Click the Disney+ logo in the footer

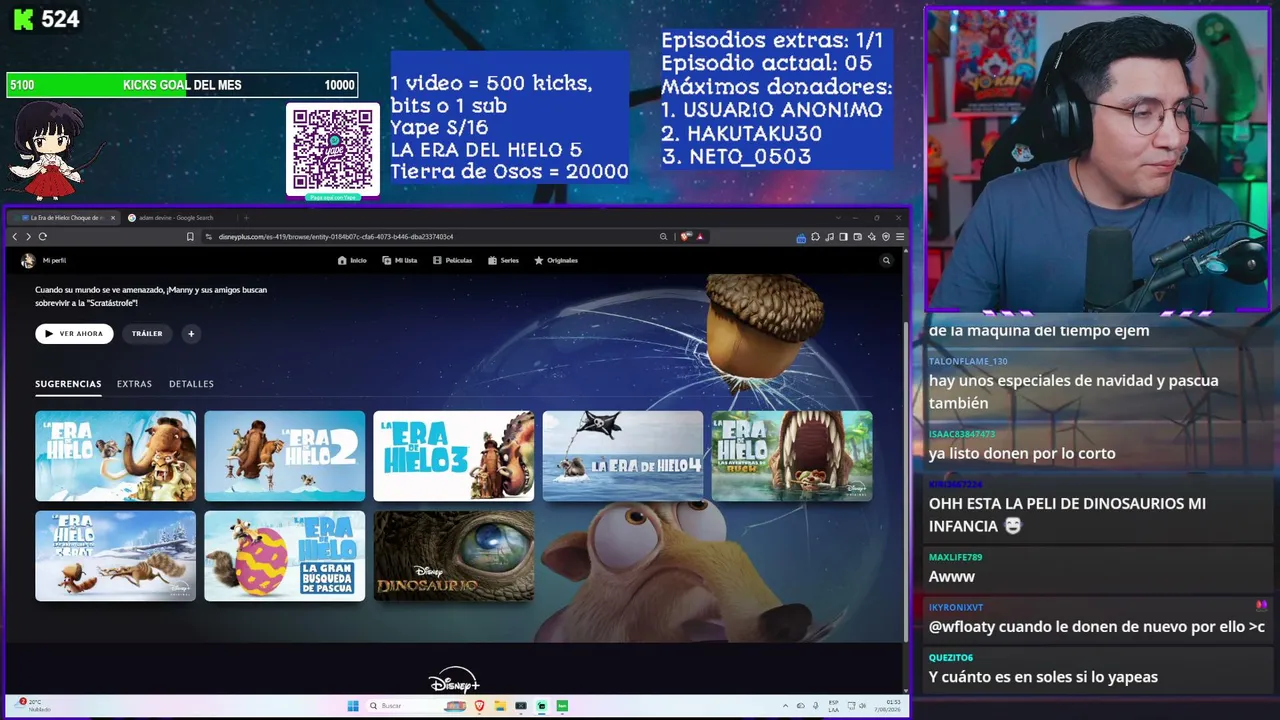coord(454,680)
